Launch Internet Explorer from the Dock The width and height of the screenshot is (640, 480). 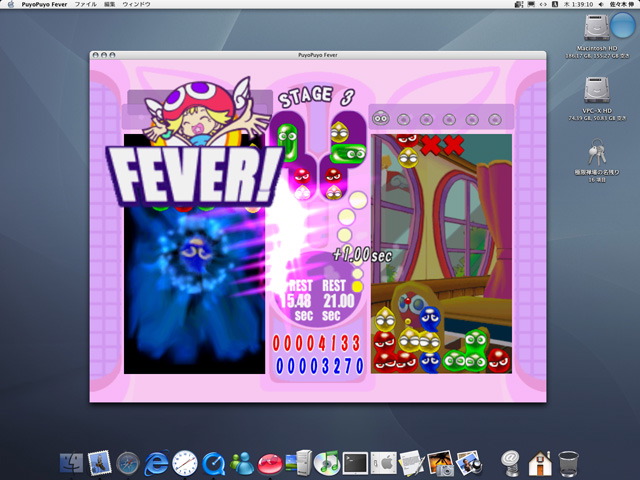coord(156,463)
